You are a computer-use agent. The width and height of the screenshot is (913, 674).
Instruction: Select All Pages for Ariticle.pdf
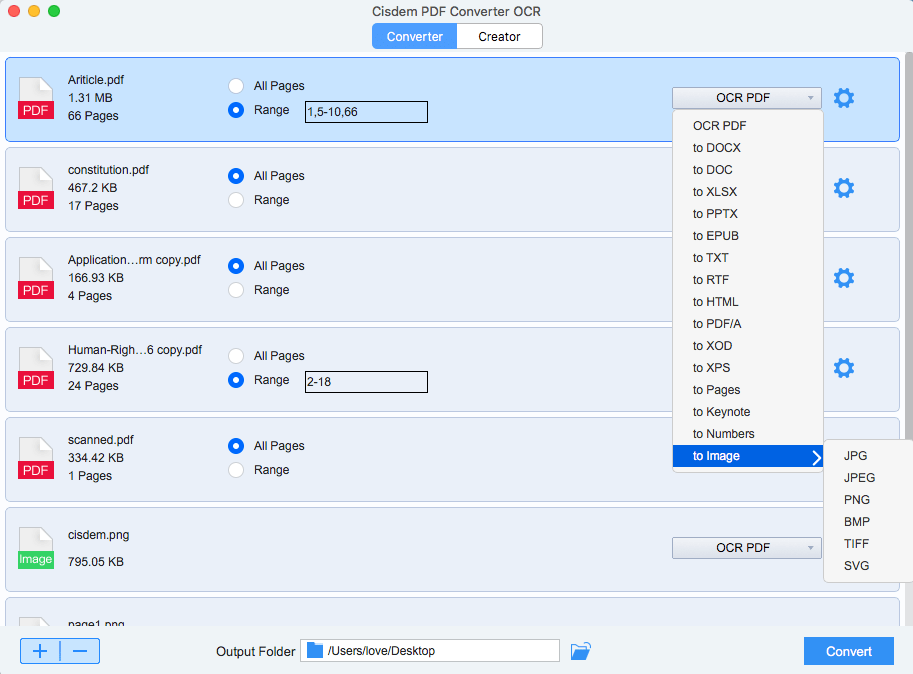(x=236, y=86)
